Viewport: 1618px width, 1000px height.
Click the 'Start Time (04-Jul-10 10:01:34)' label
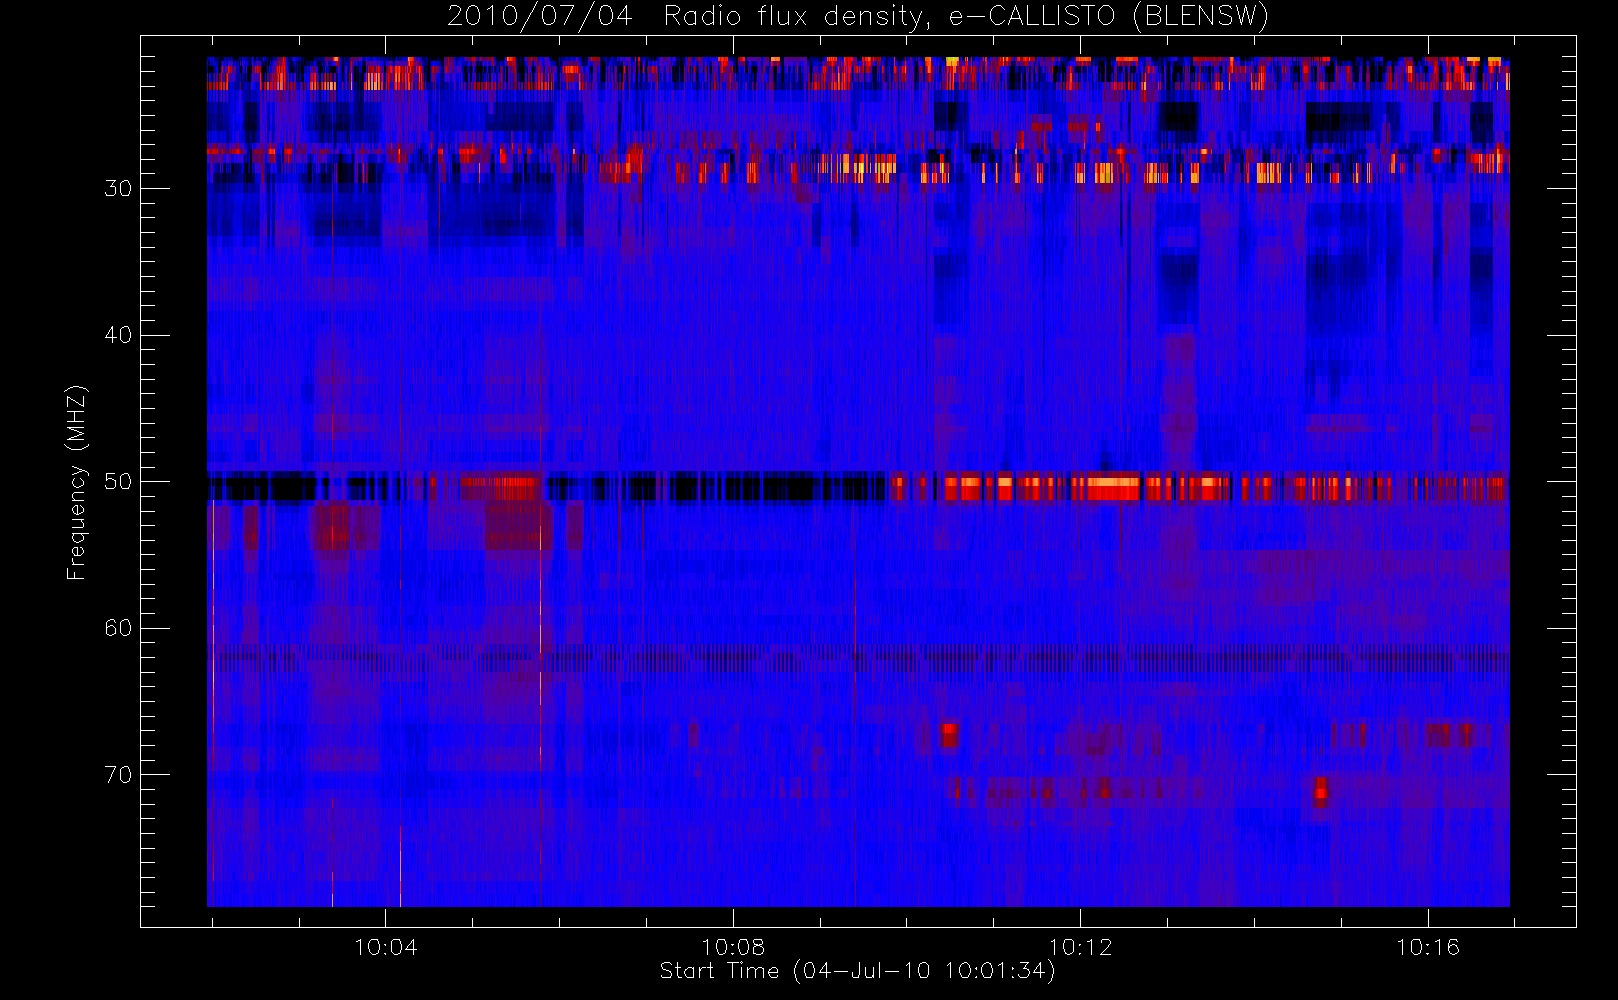[x=857, y=971]
